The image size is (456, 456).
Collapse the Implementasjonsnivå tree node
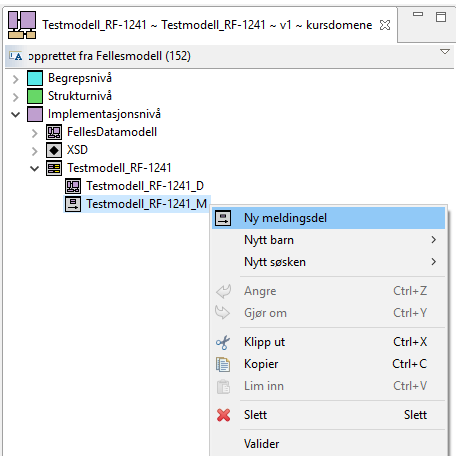(x=15, y=115)
